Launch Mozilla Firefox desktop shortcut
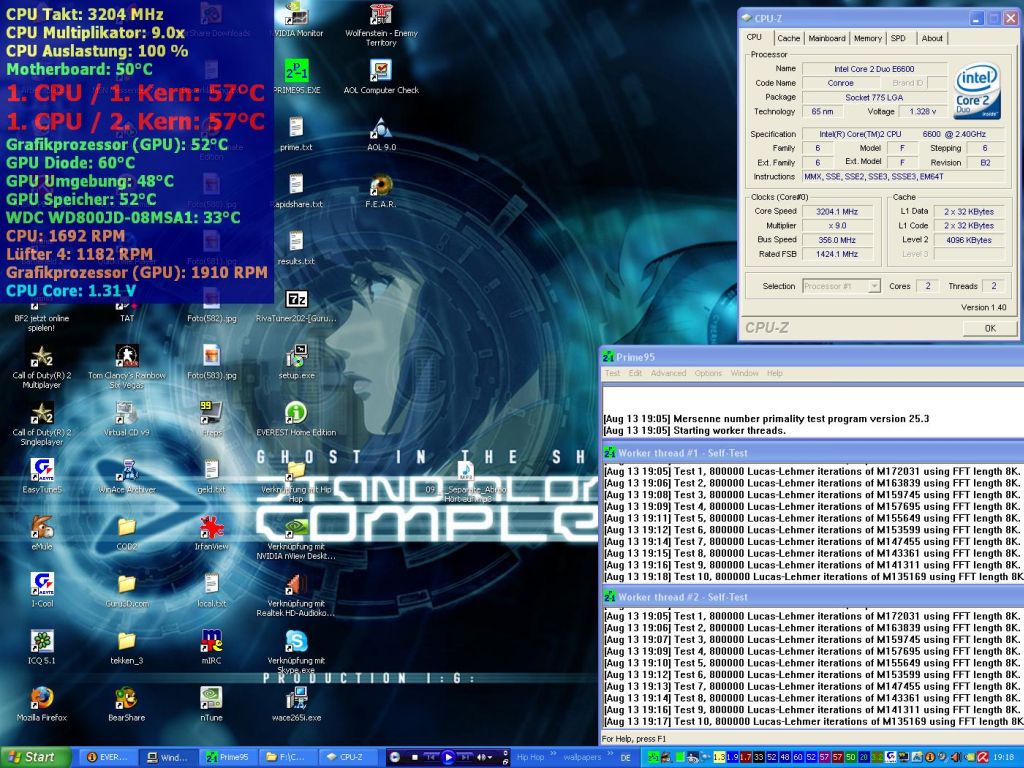 42,703
